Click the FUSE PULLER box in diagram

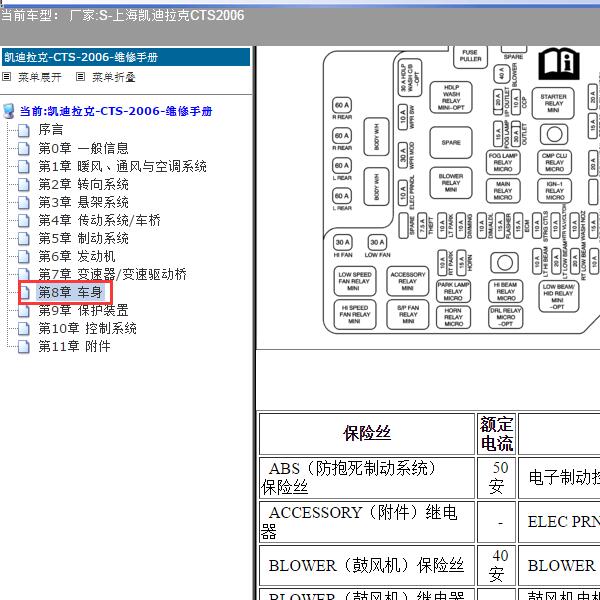(x=470, y=56)
